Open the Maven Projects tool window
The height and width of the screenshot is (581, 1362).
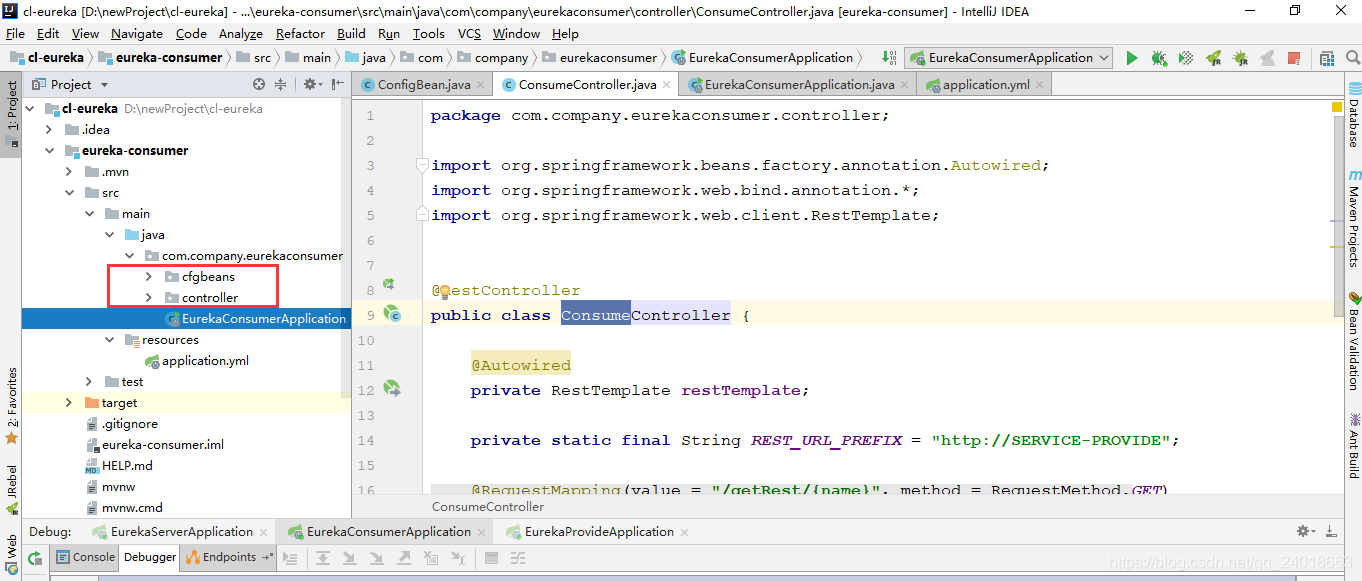(x=1353, y=220)
